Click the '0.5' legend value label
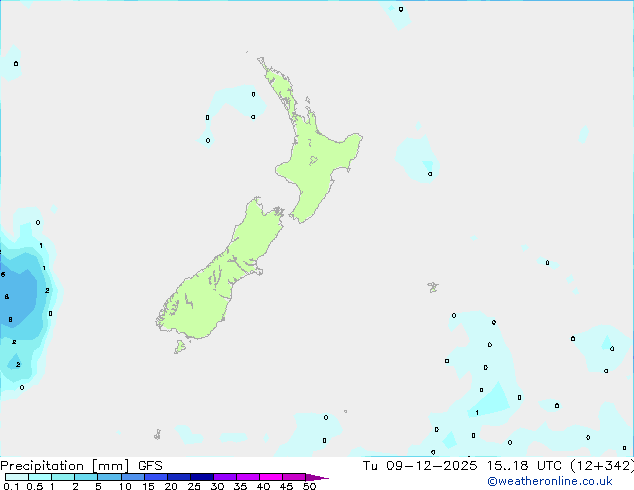 35,486
